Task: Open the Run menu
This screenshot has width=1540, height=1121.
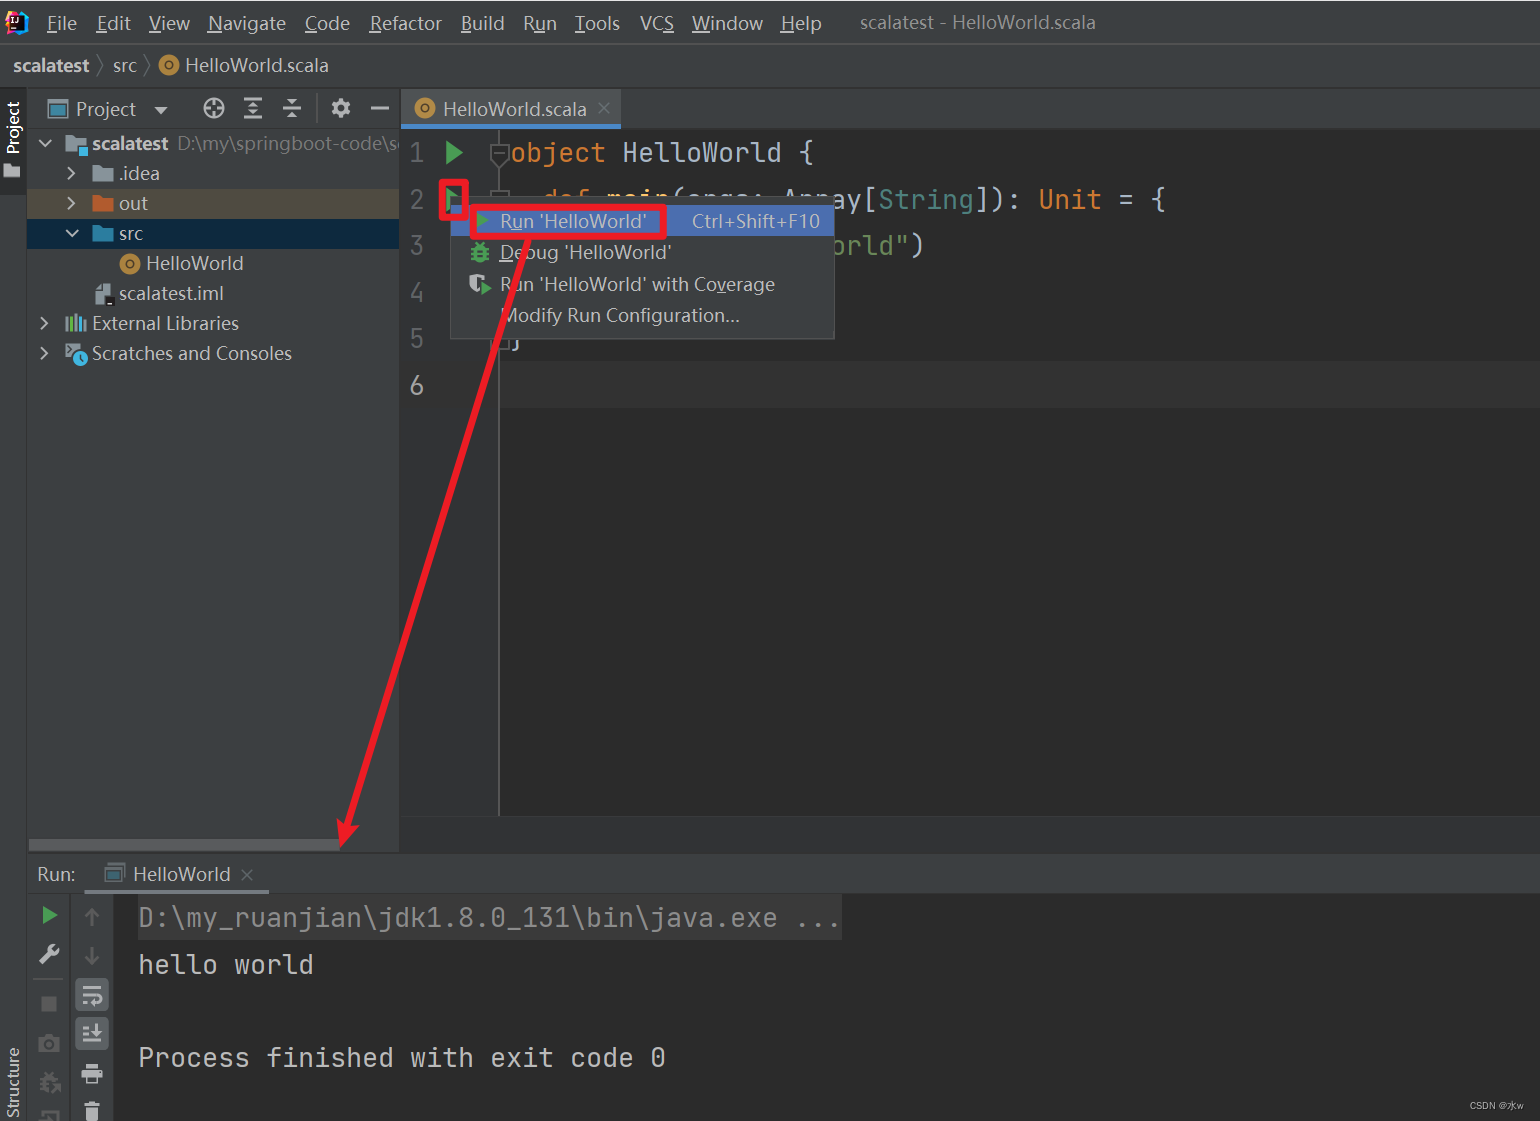Action: tap(540, 23)
